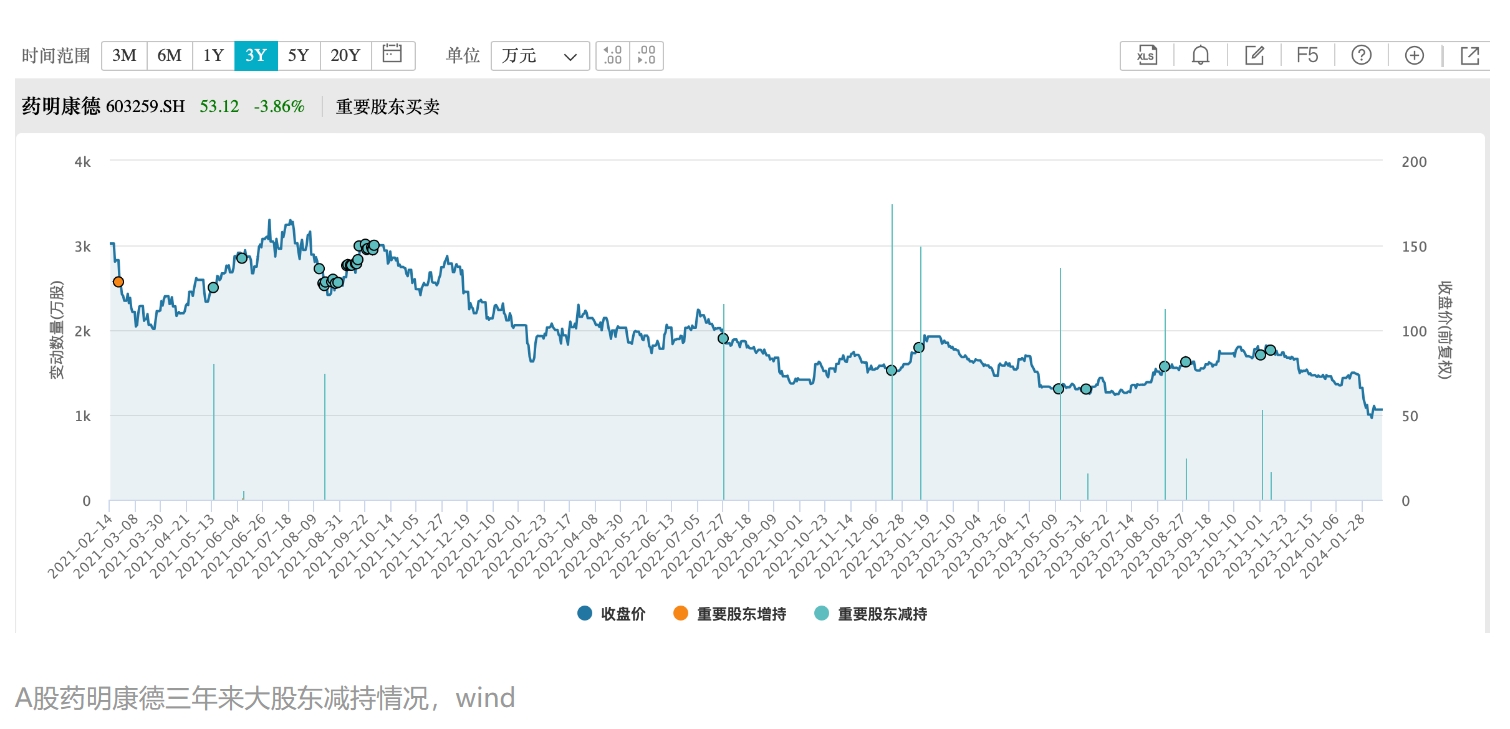Switch time range to 3M
The width and height of the screenshot is (1510, 729).
pos(124,56)
